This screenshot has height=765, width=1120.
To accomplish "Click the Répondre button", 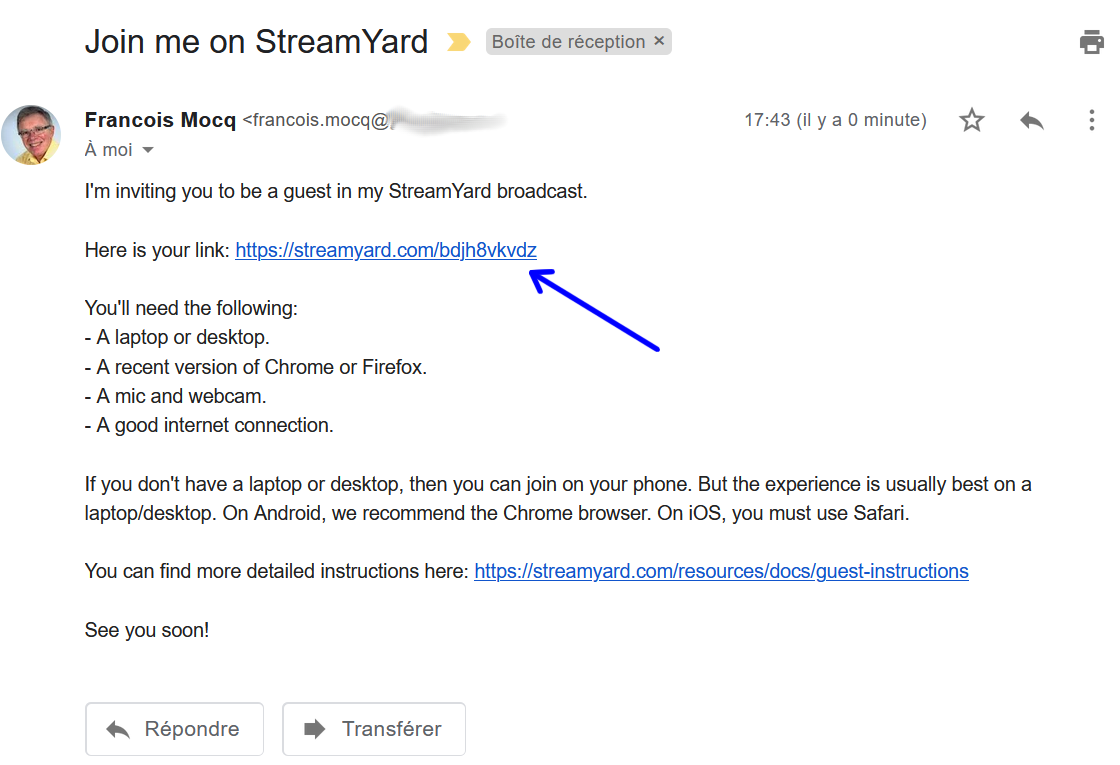I will point(174,729).
